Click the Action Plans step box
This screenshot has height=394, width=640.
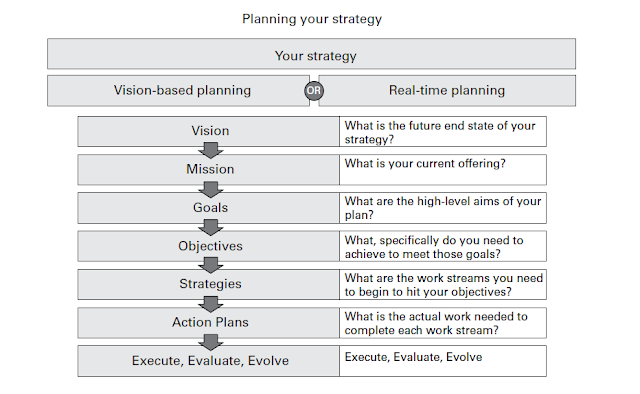tap(209, 323)
